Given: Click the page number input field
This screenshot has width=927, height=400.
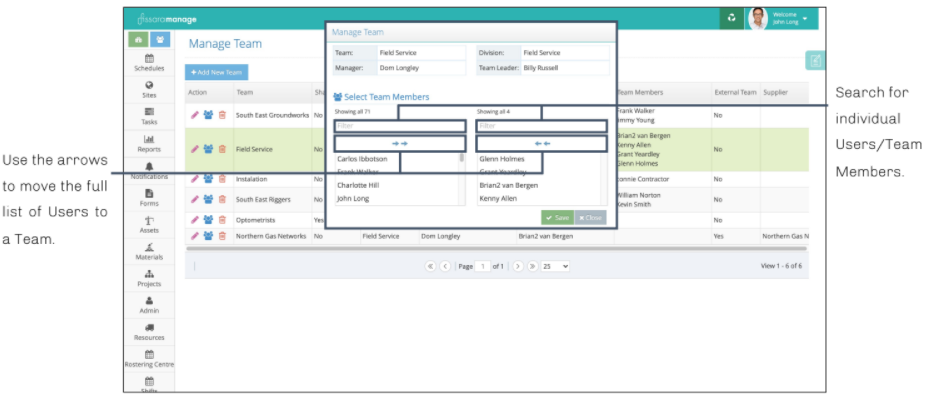Looking at the screenshot, I should (483, 266).
